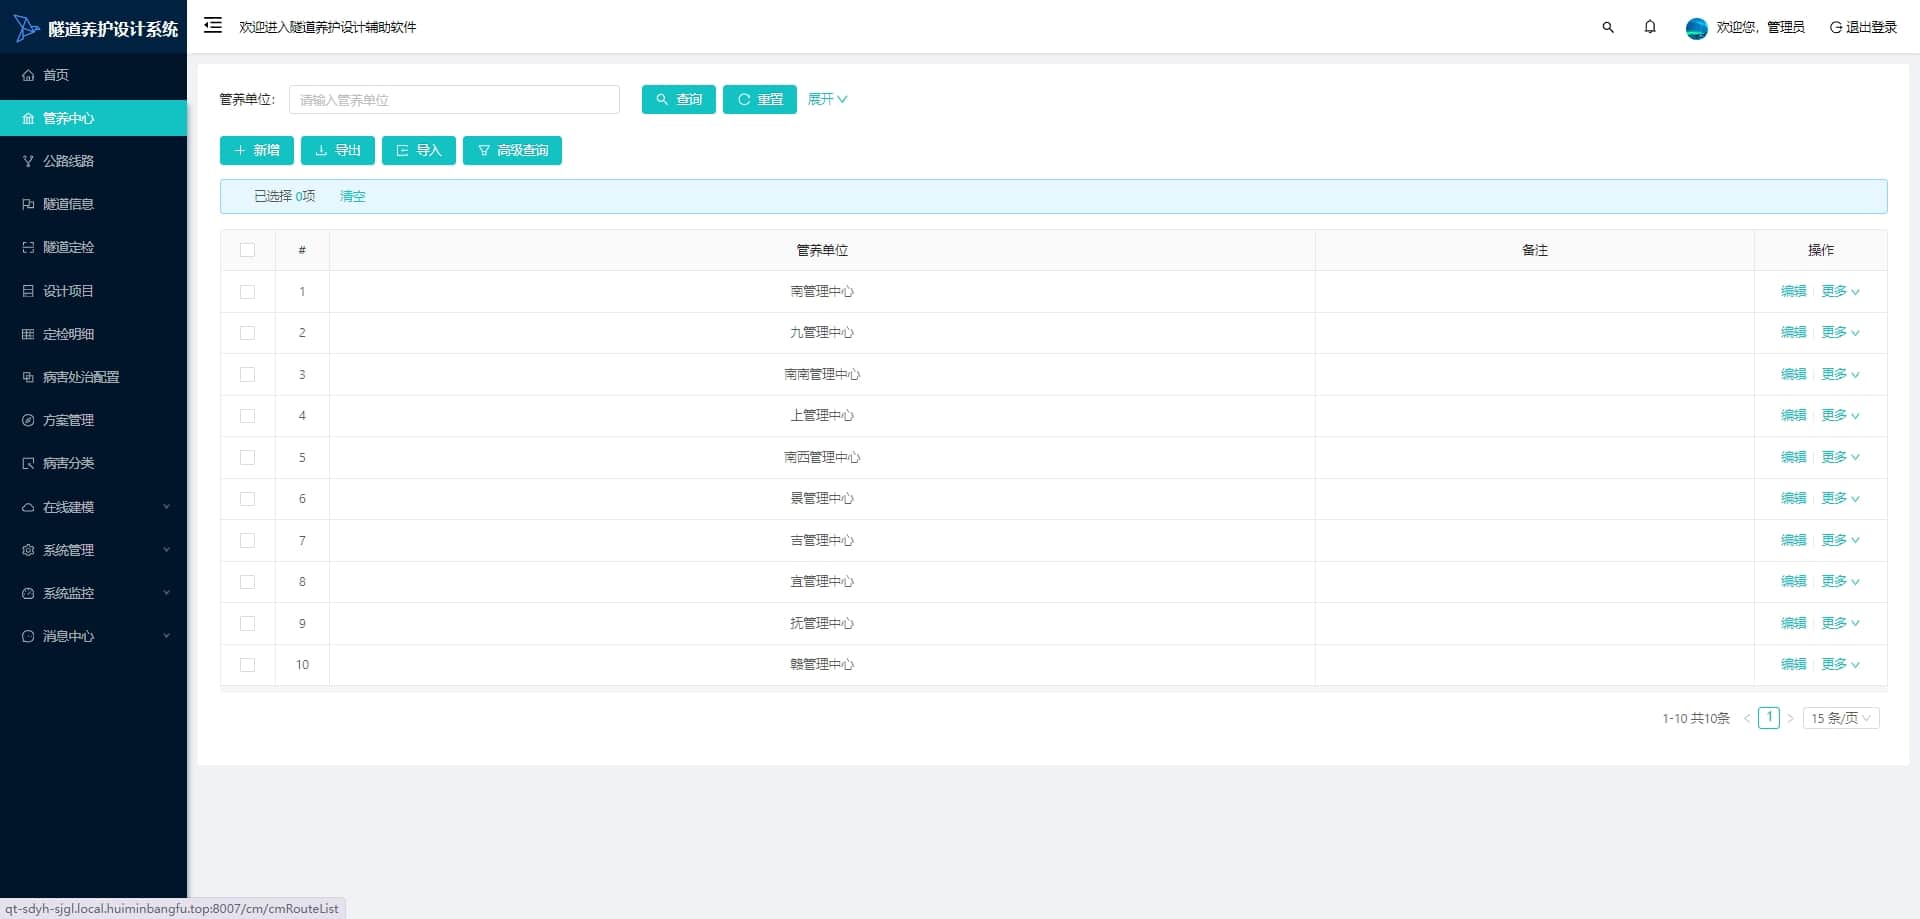Open 隧道信息 menu item
1920x919 pixels.
[93, 204]
